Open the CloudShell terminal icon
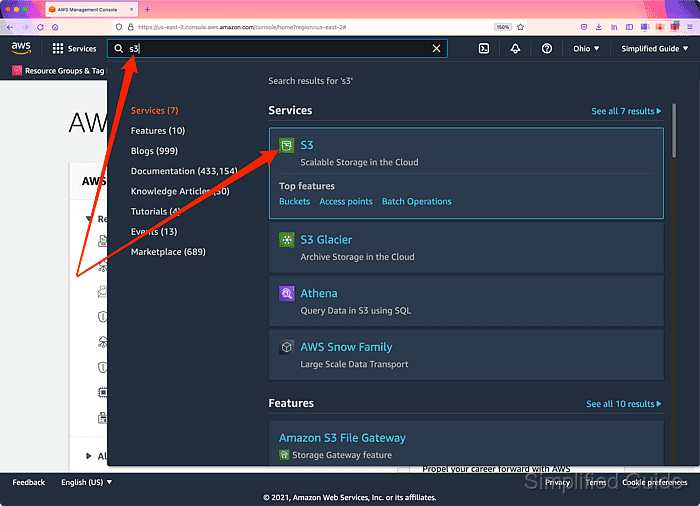Screen dimensions: 700x506 coord(484,49)
